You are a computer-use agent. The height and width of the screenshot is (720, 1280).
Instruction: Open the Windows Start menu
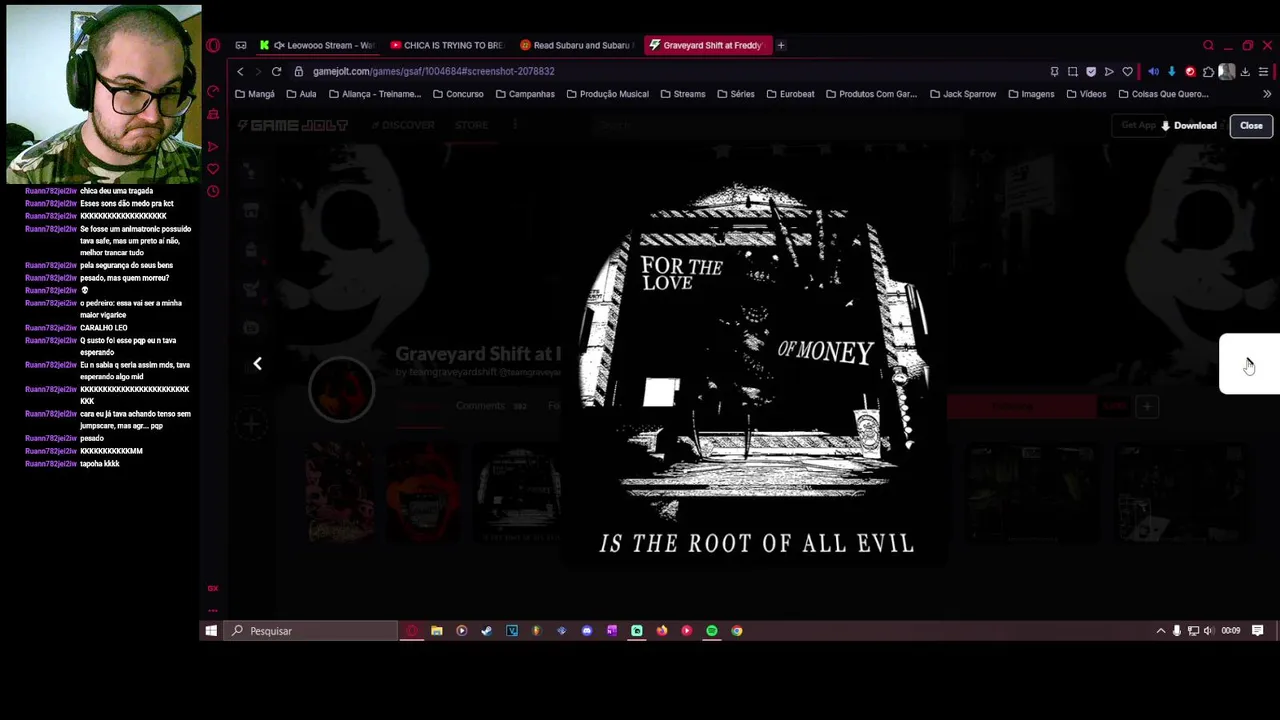point(211,631)
